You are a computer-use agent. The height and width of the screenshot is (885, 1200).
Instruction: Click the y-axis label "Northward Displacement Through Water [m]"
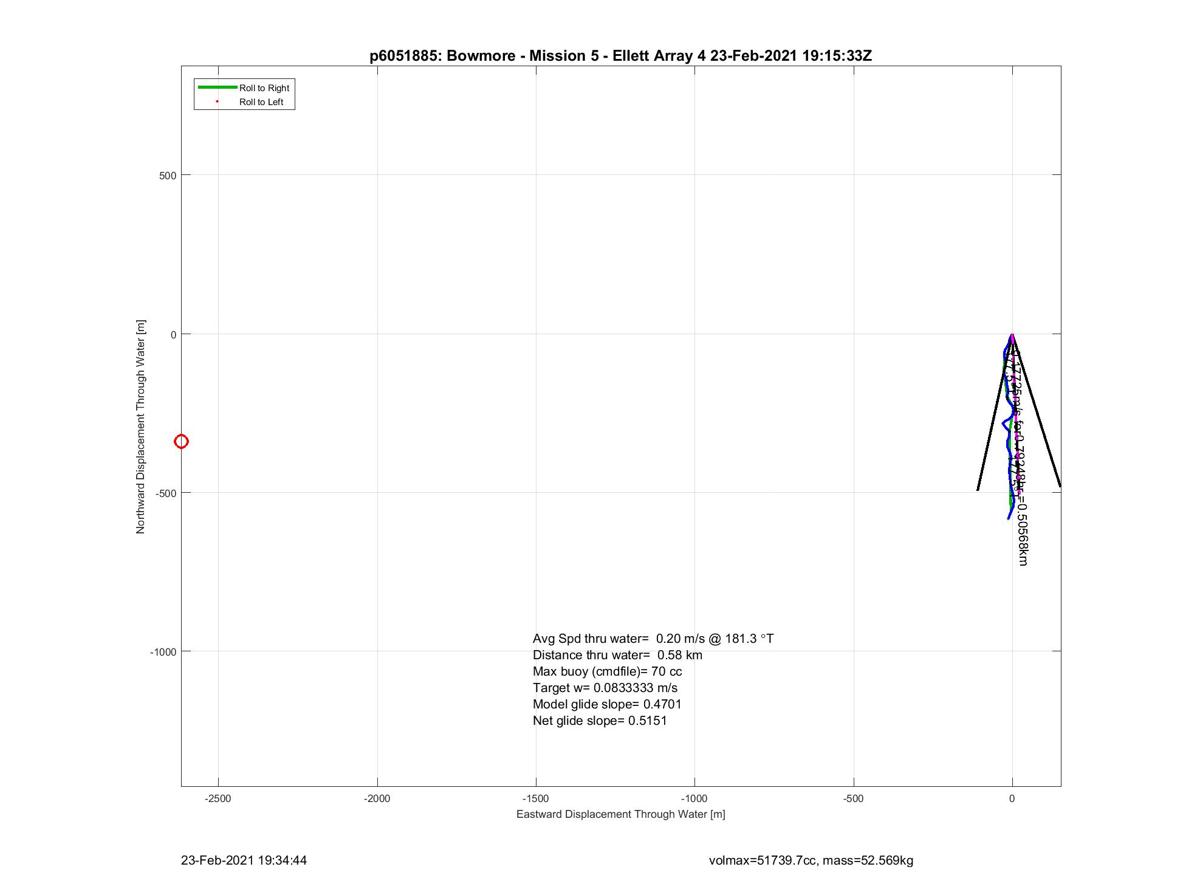141,426
